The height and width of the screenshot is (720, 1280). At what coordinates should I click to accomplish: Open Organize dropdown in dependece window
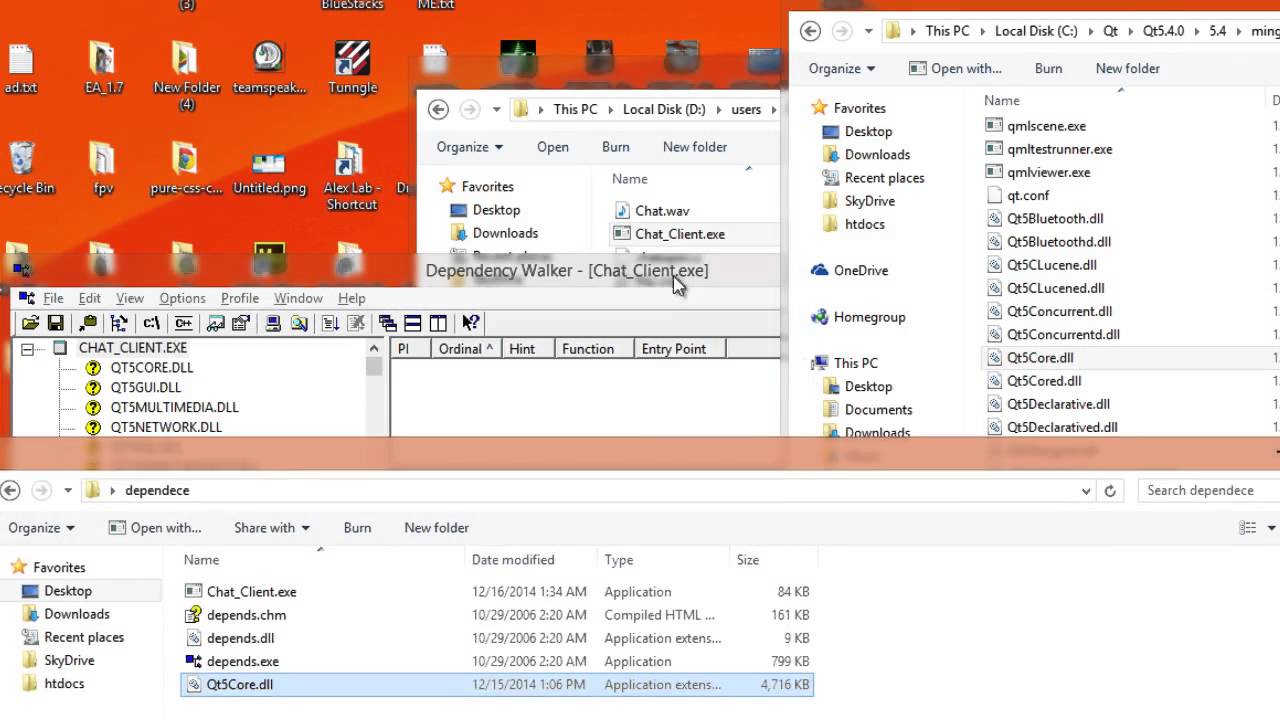41,528
